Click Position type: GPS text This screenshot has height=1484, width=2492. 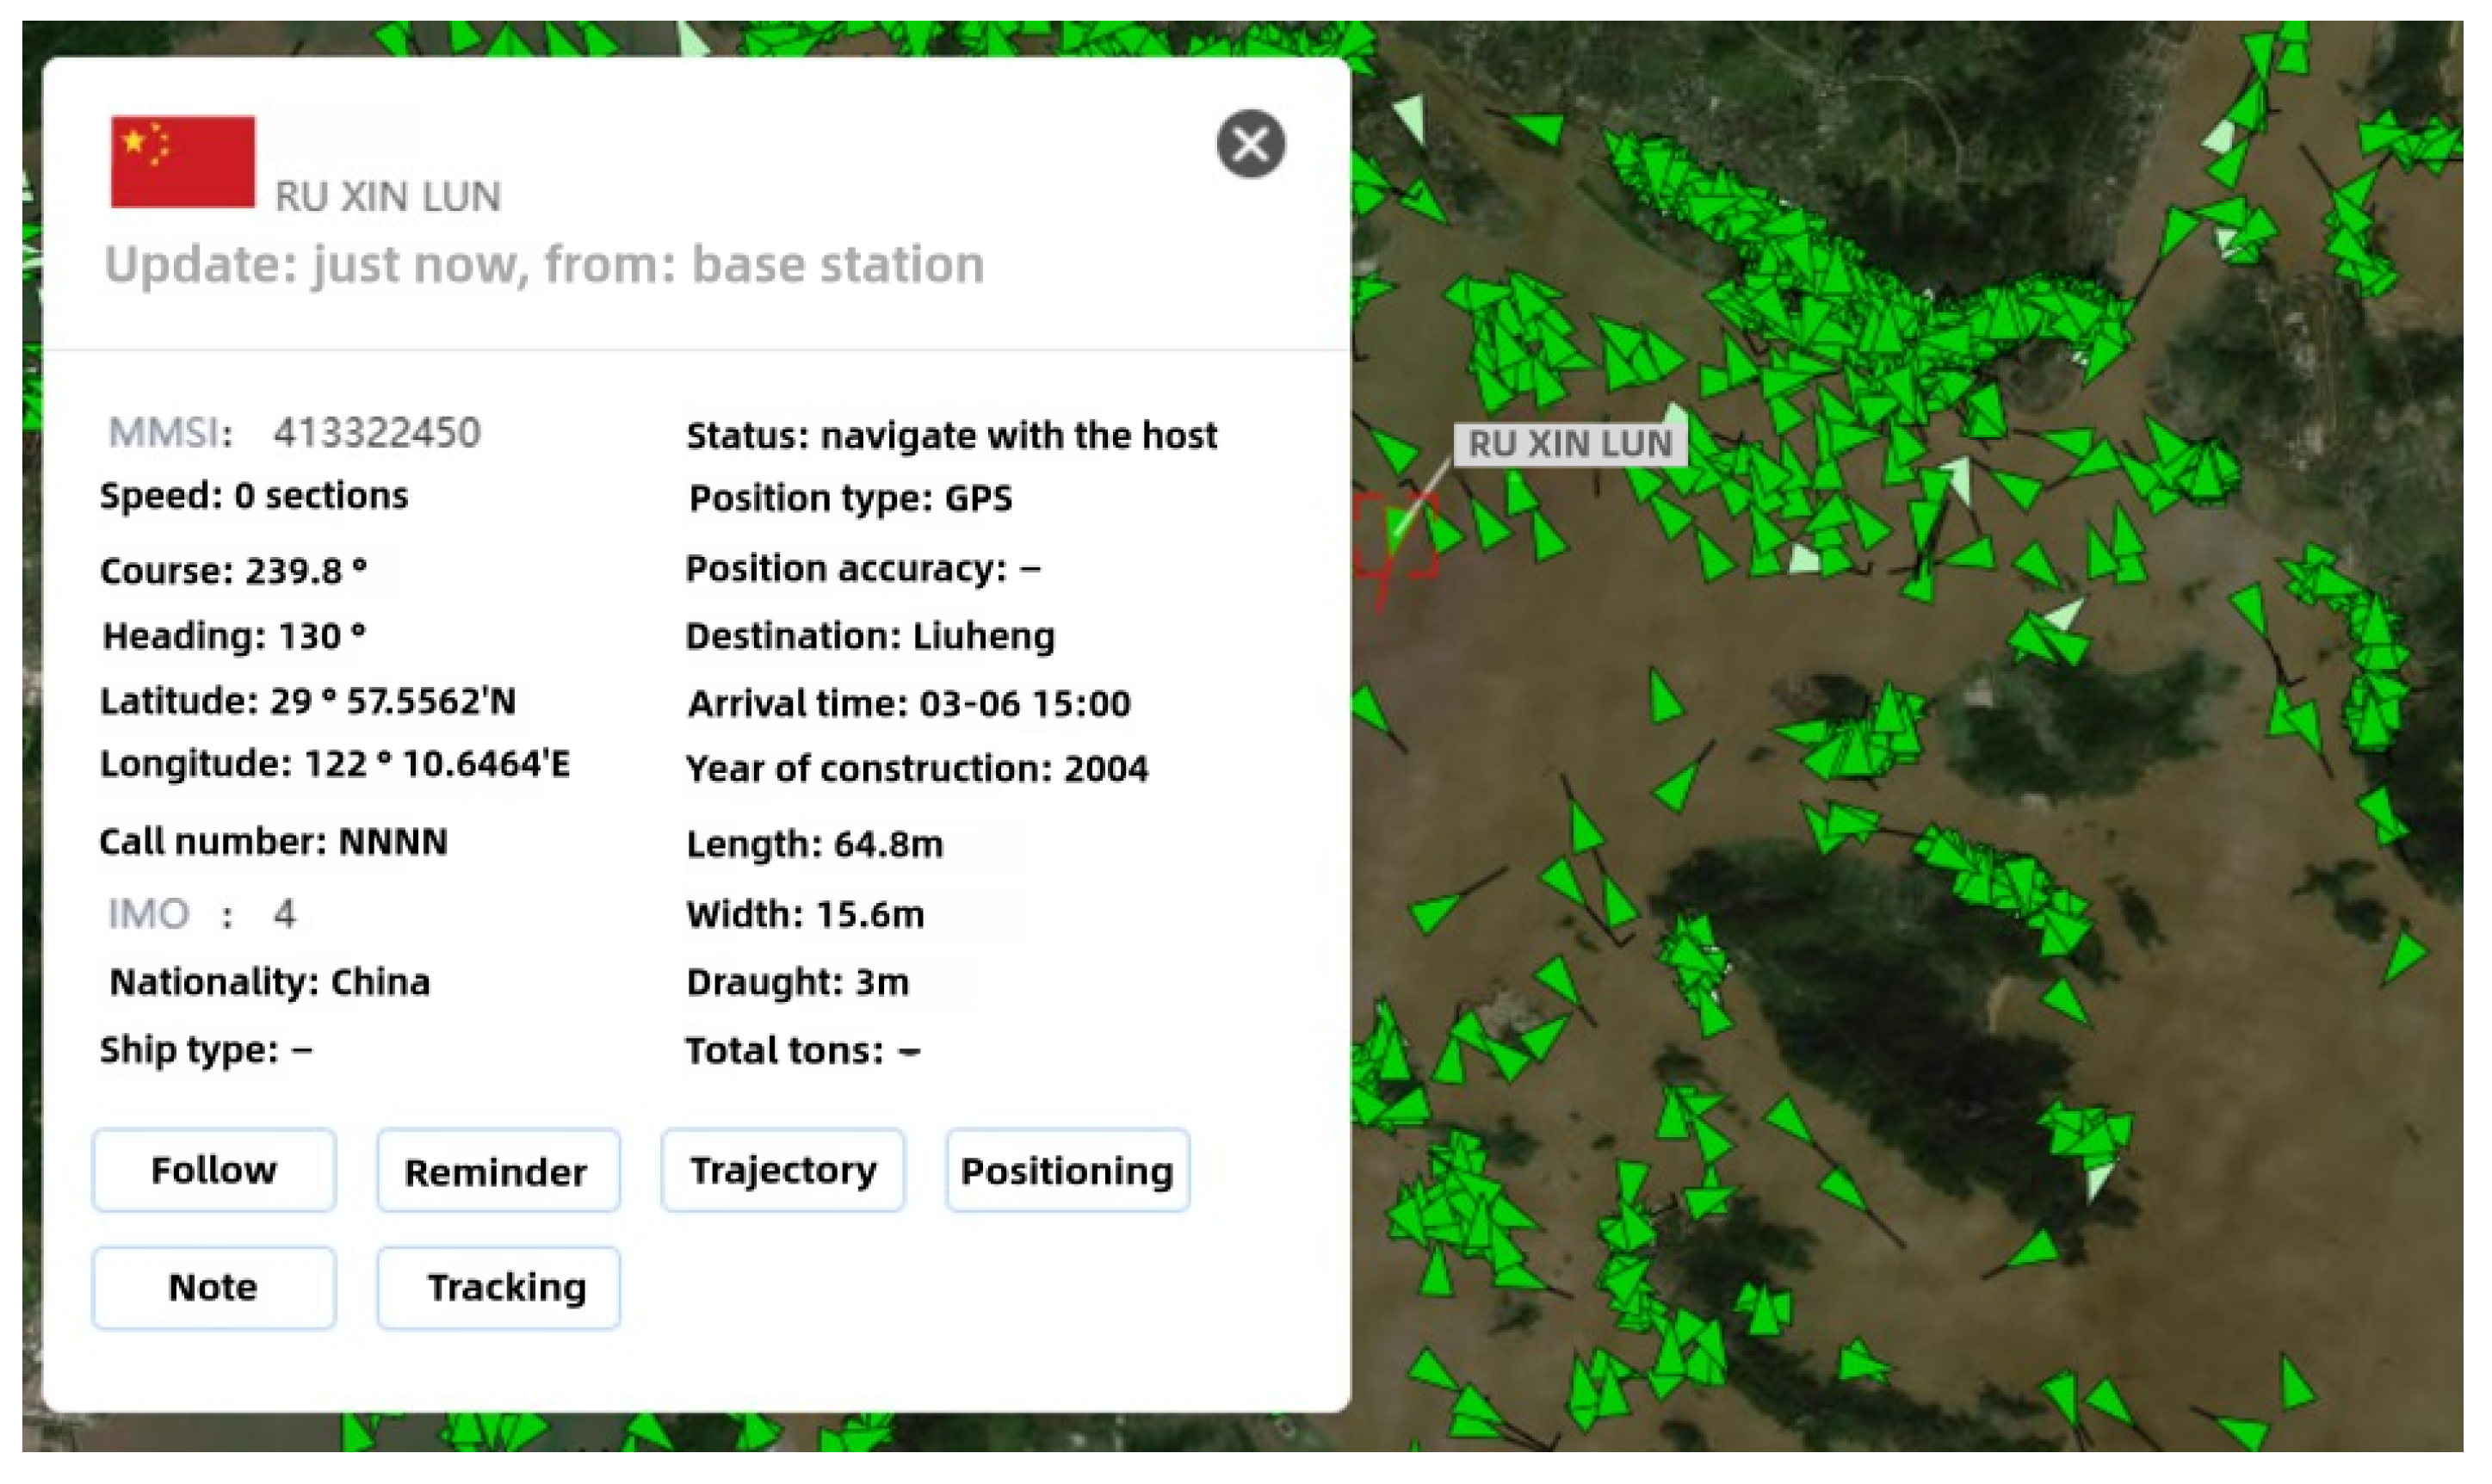click(x=851, y=498)
